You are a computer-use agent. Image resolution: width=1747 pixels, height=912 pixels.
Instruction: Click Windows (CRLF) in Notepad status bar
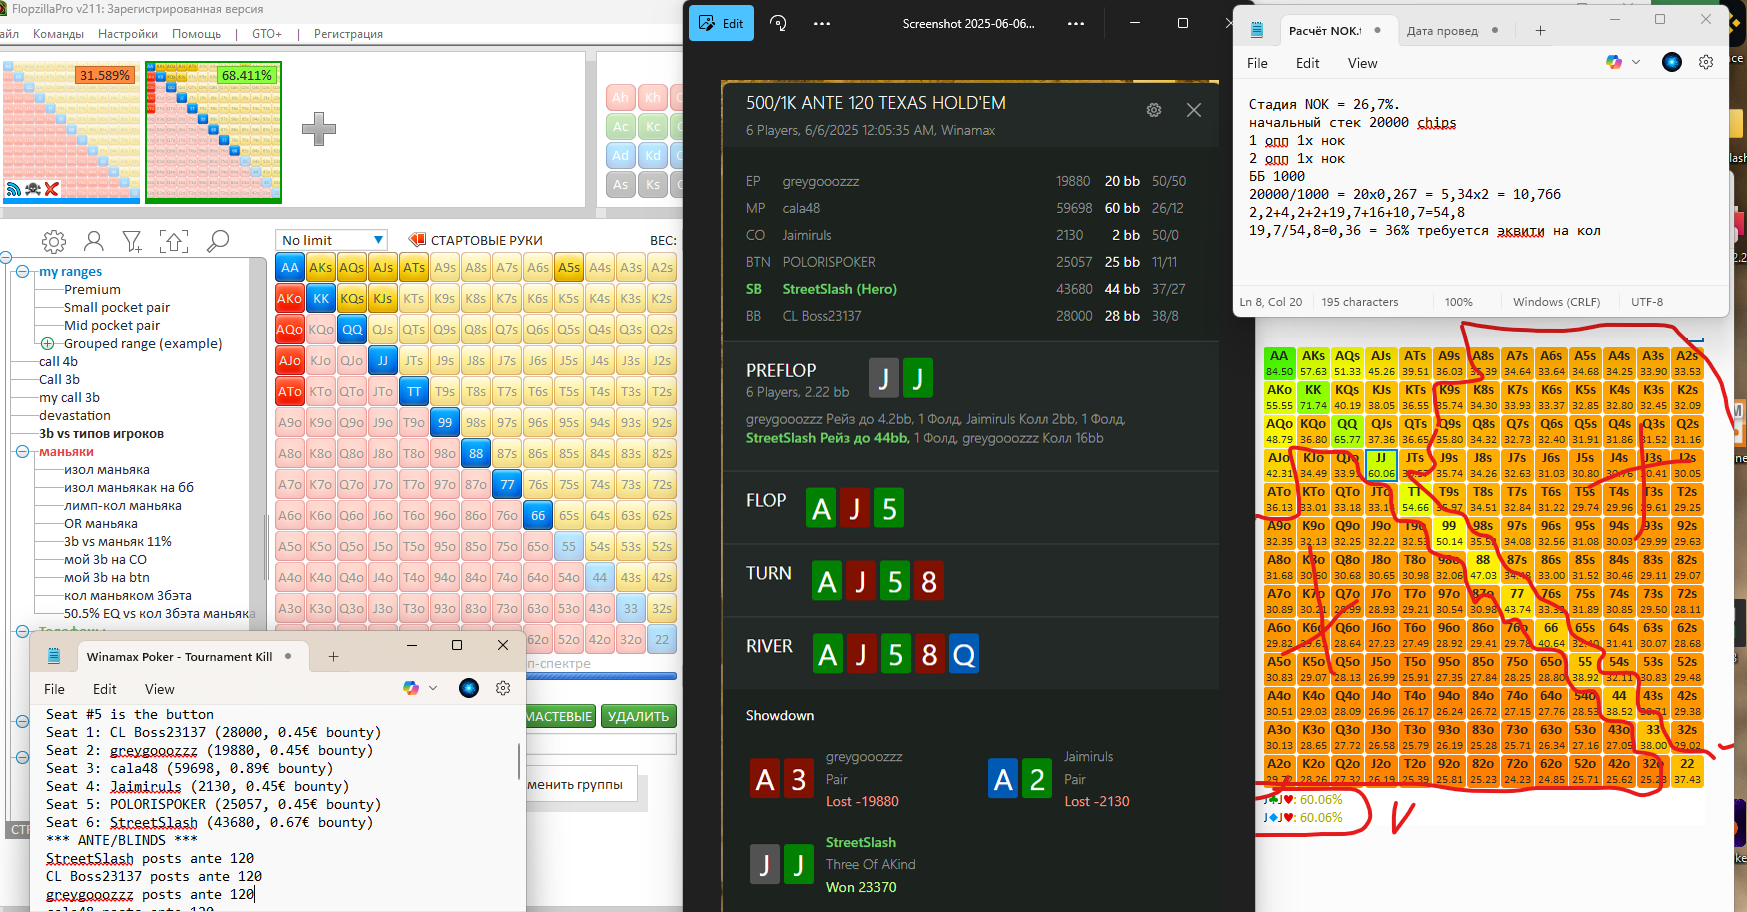click(1556, 302)
